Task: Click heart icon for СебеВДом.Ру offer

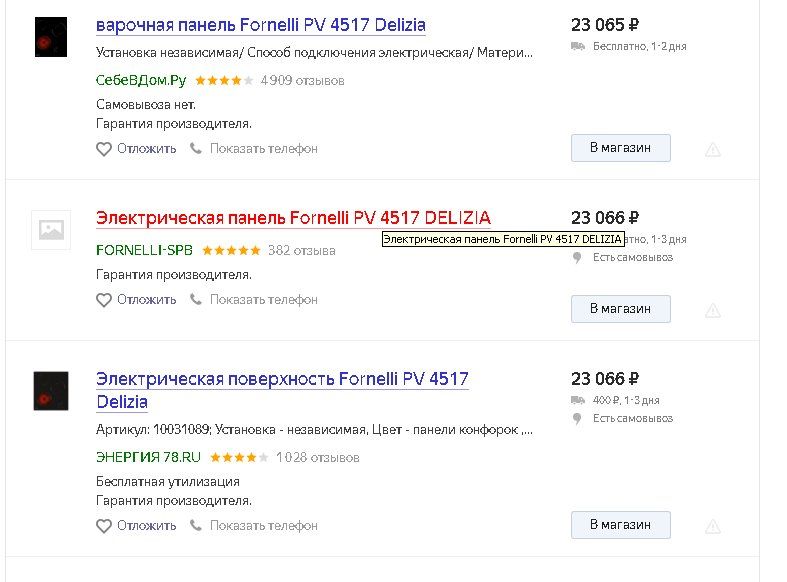Action: 104,149
